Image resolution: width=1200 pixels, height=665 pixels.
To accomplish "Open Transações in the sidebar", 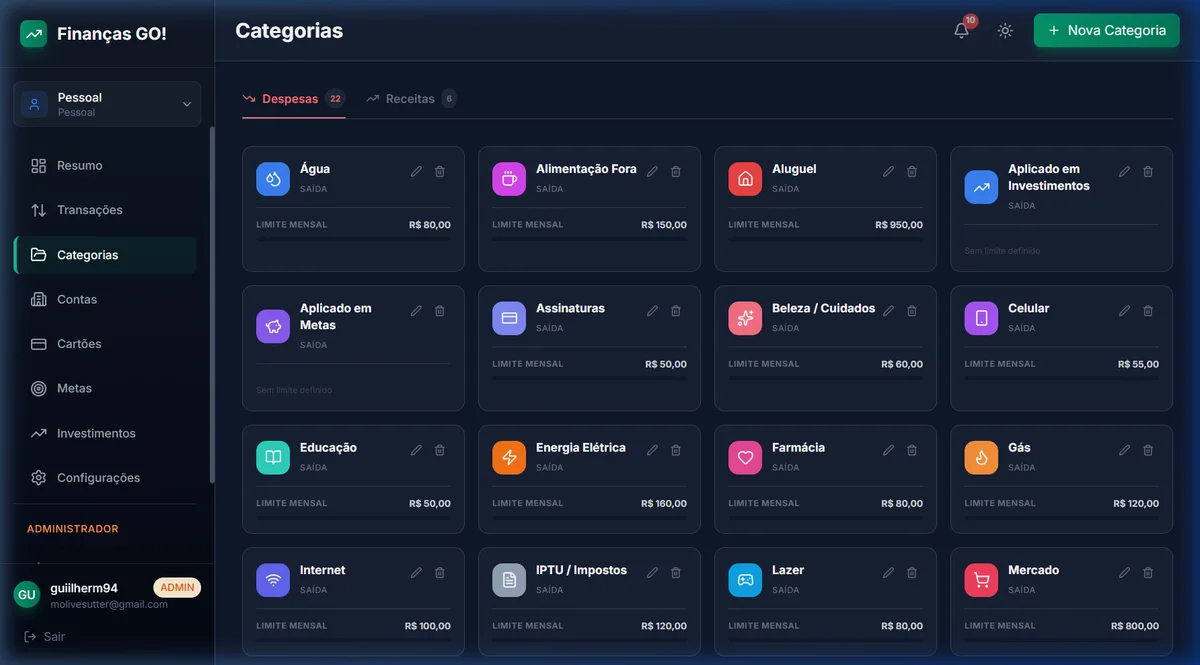I will coord(90,210).
